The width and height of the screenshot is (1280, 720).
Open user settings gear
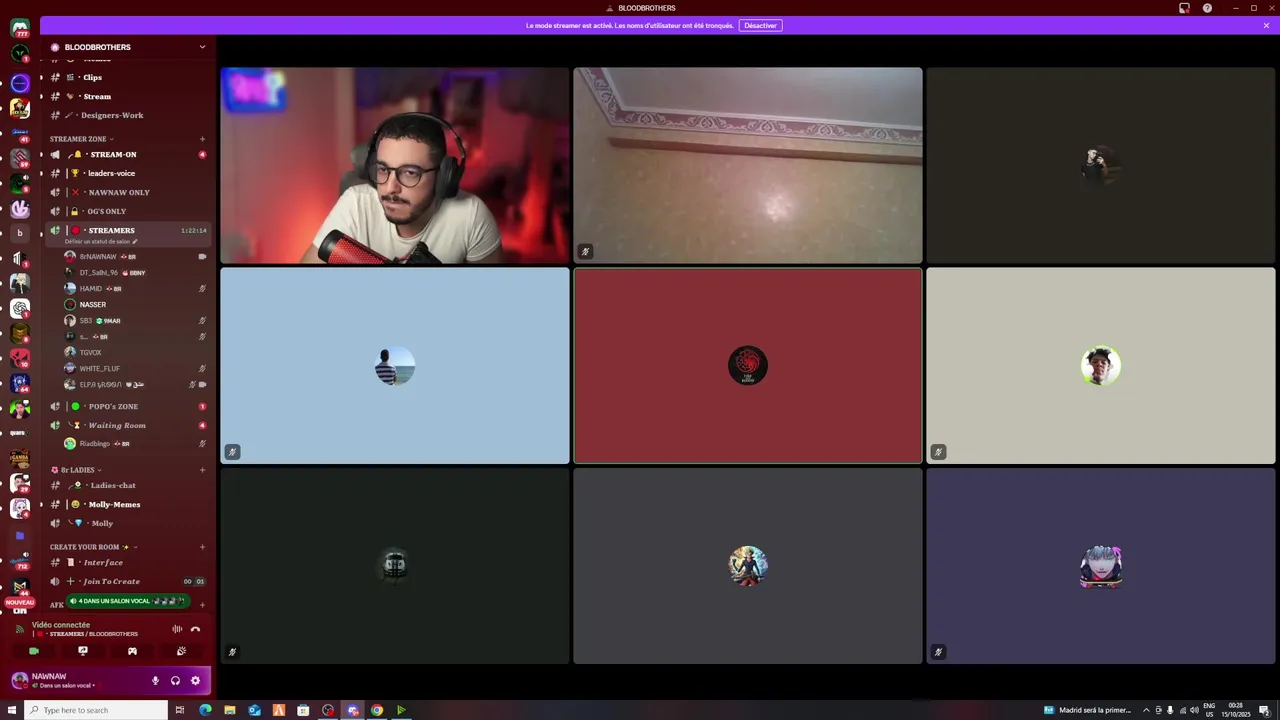(195, 680)
